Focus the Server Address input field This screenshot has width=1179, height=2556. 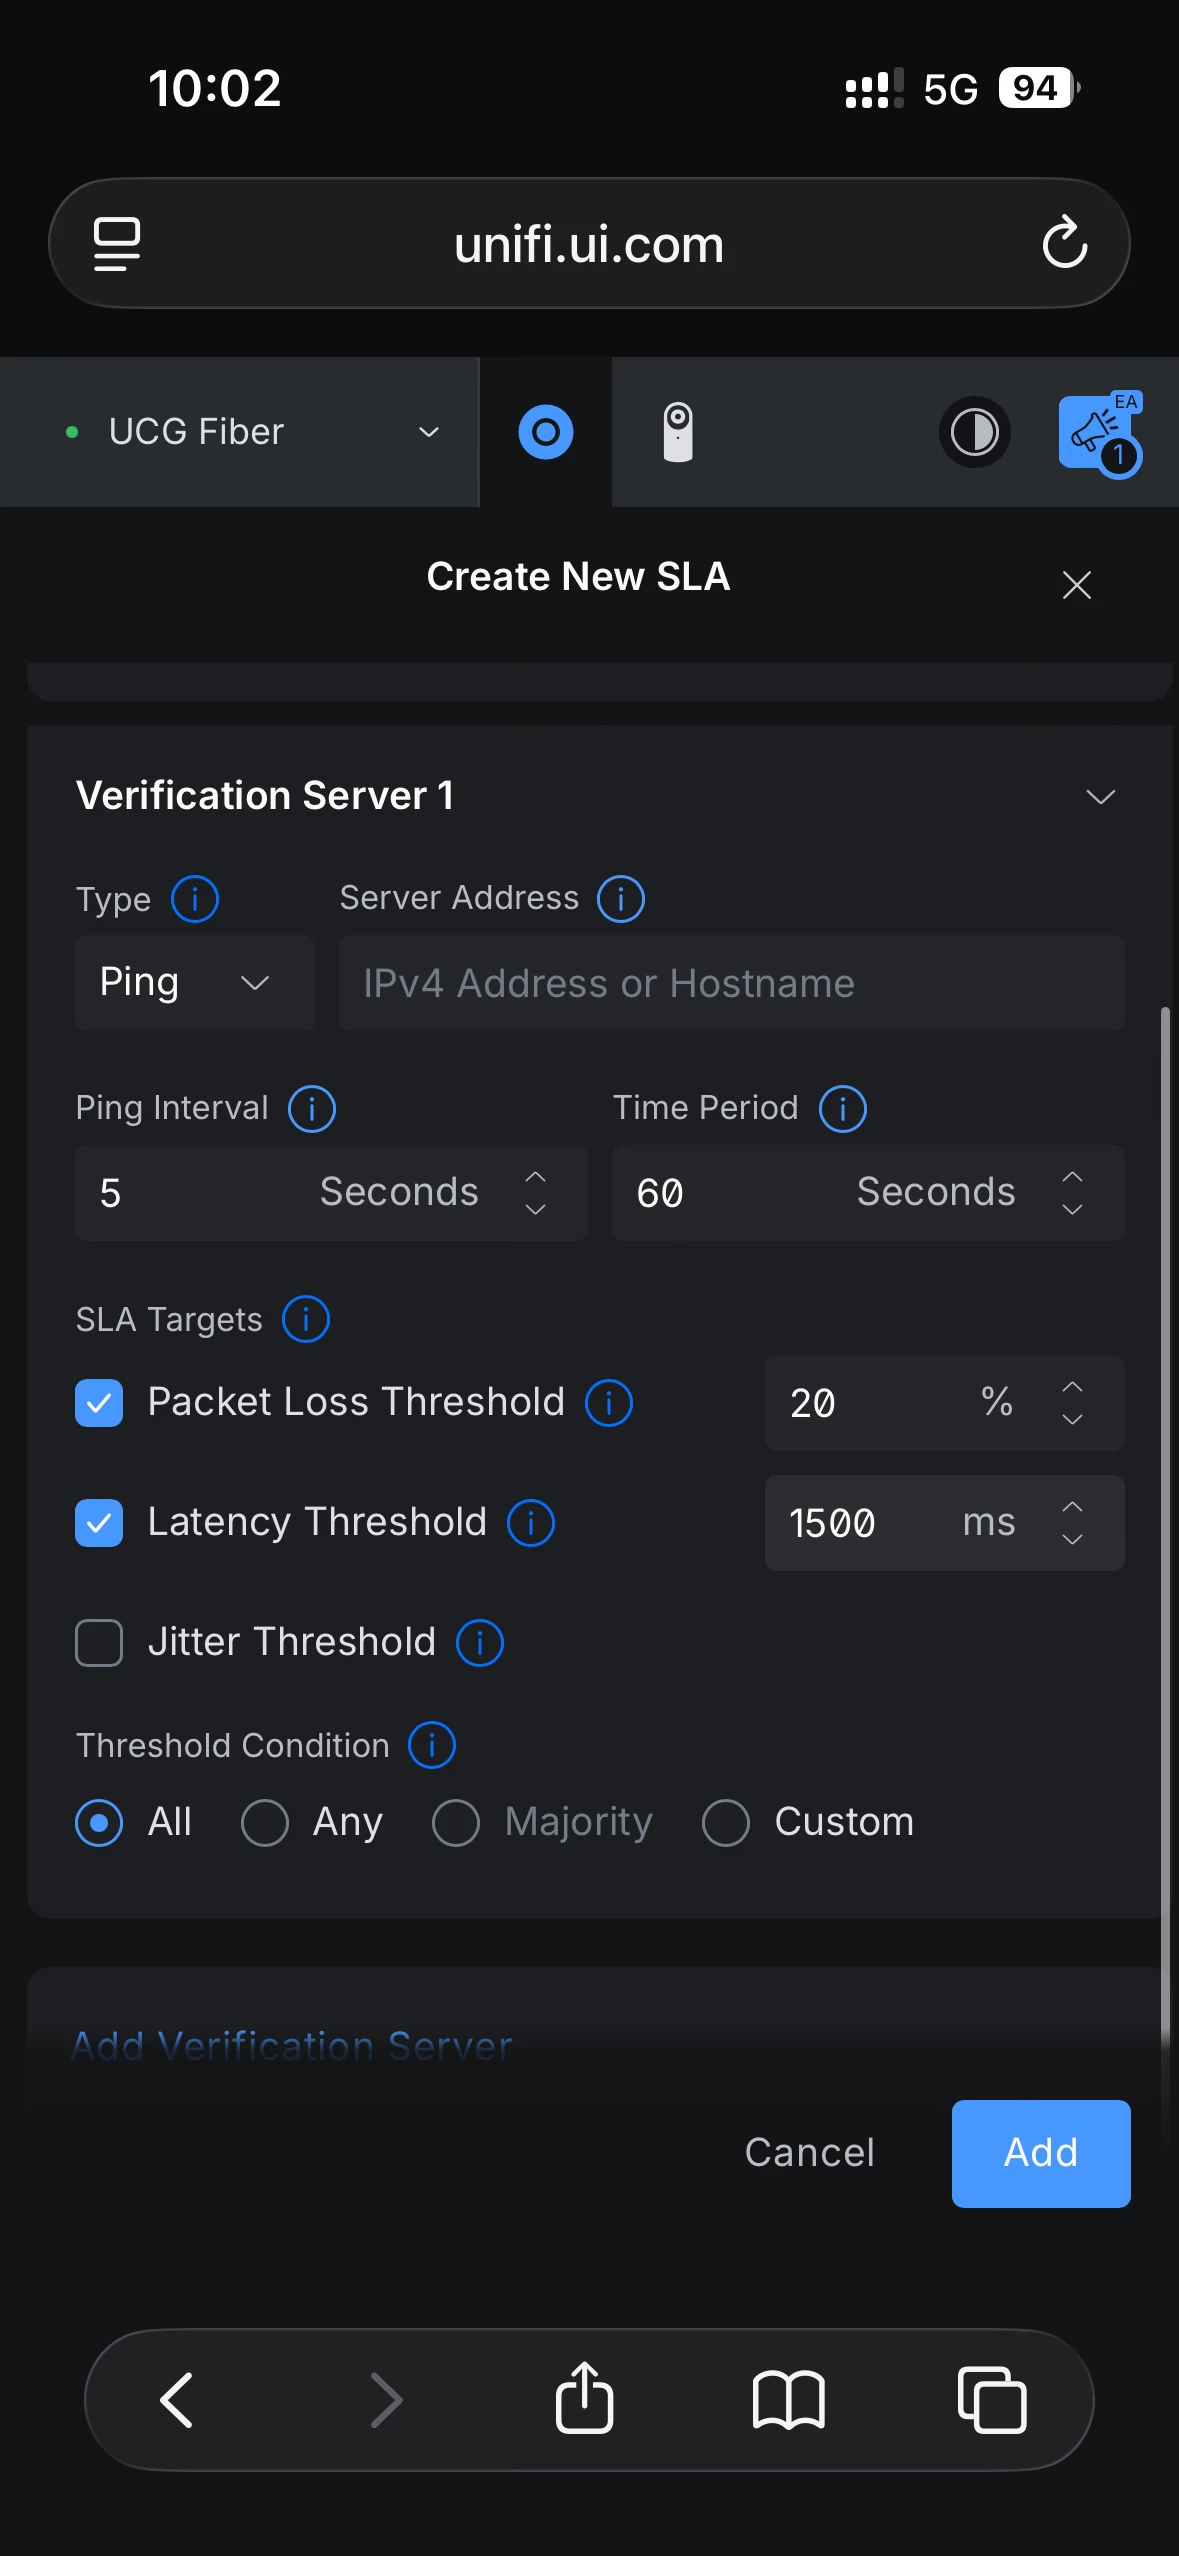[x=731, y=983]
